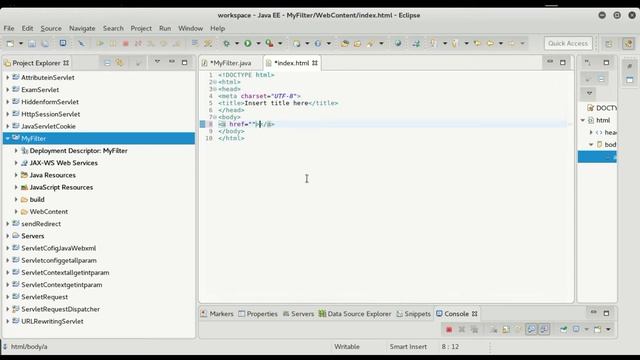Select the JavaServletCookie project

click(48, 126)
